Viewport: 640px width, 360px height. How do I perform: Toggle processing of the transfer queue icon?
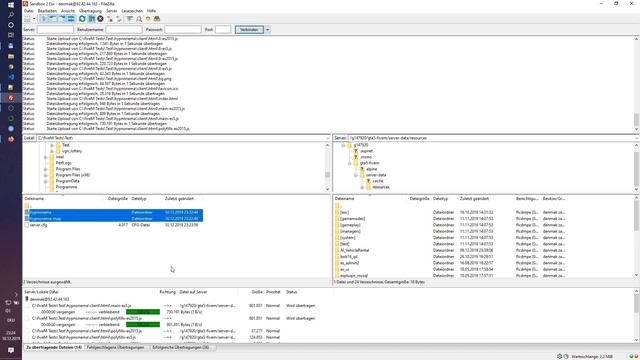[x=91, y=19]
